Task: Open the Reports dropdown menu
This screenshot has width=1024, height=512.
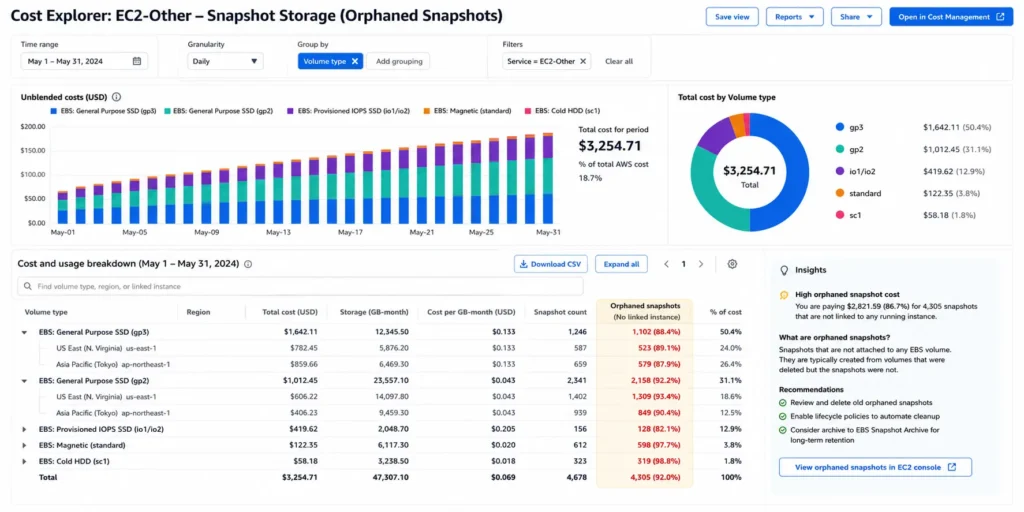Action: point(794,17)
